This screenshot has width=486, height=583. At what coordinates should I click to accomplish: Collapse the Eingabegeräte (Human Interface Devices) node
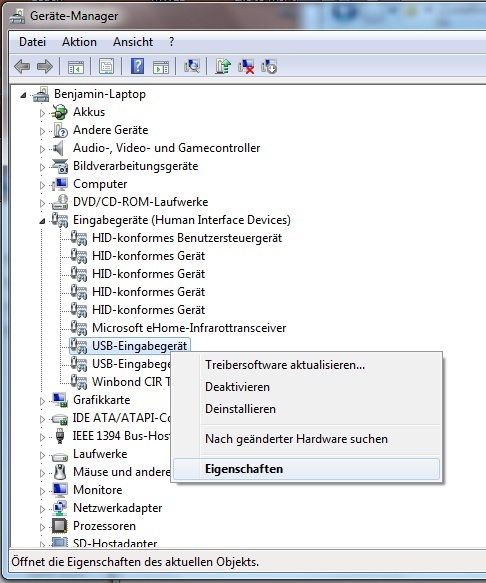tap(42, 221)
